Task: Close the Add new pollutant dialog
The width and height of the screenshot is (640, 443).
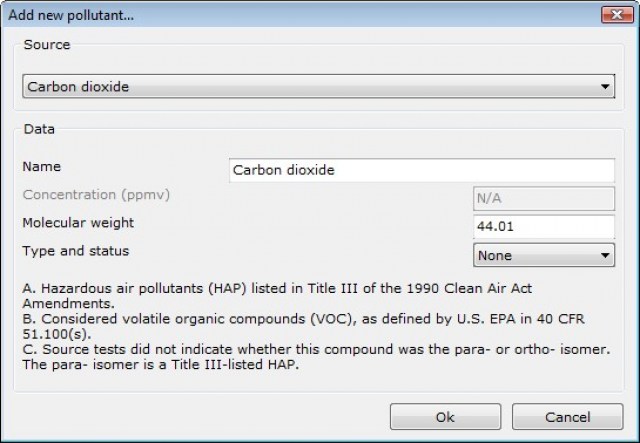Action: coord(614,15)
